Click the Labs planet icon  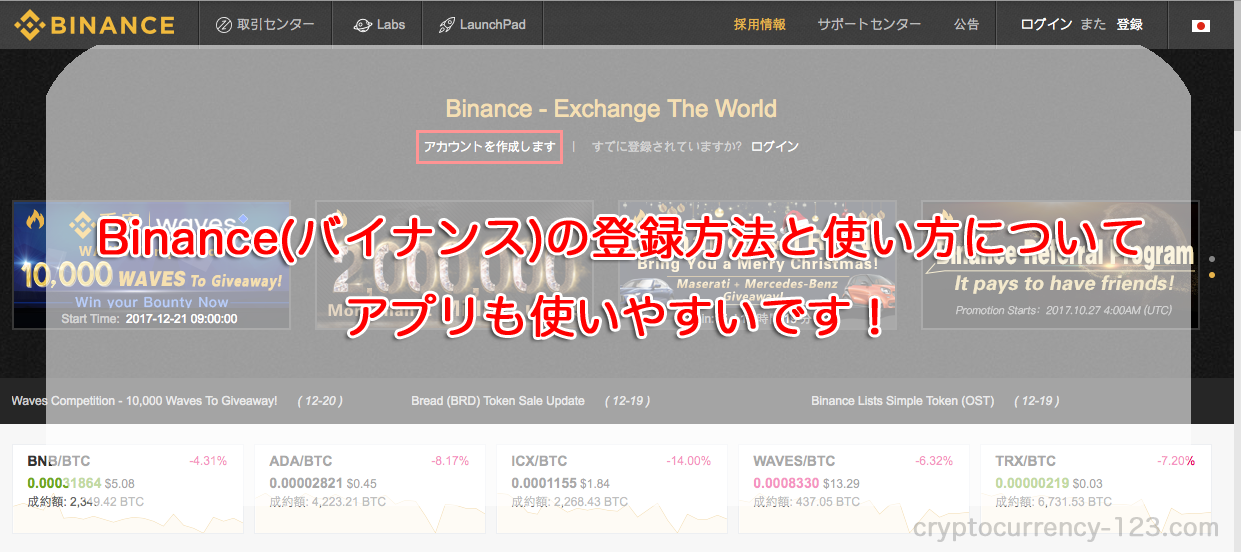pos(362,24)
